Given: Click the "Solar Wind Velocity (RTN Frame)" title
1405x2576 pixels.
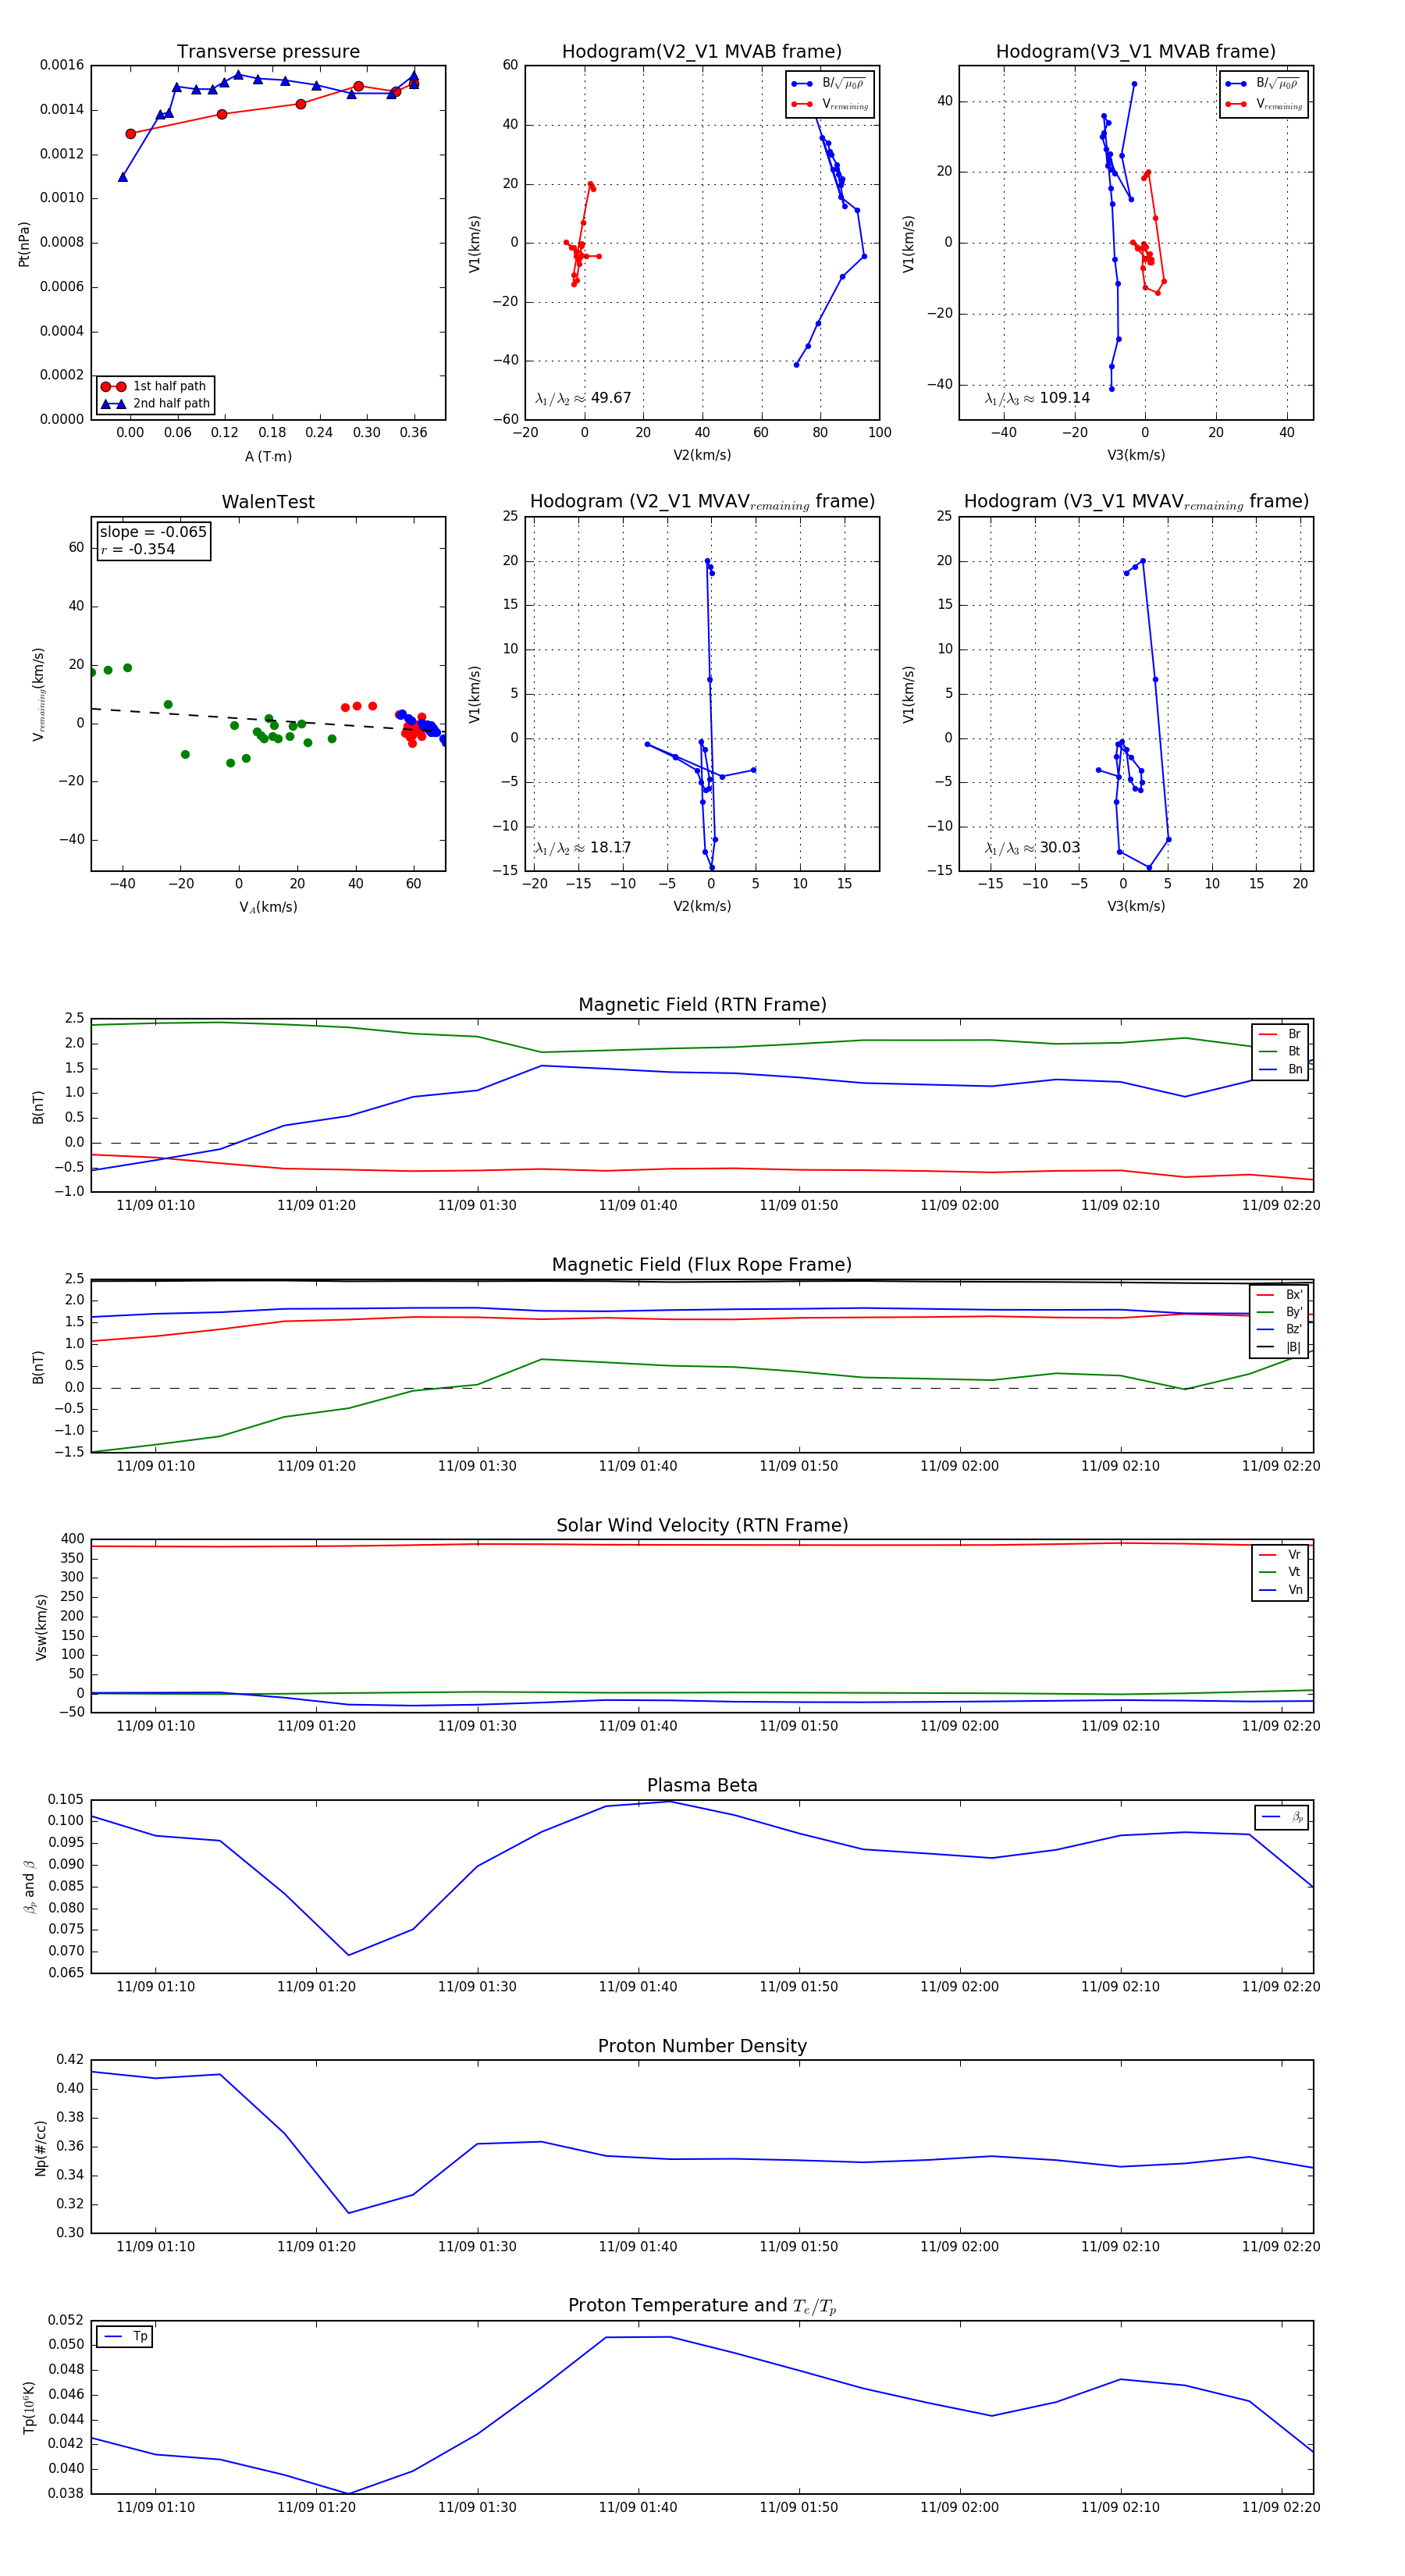Looking at the screenshot, I should (x=702, y=1525).
